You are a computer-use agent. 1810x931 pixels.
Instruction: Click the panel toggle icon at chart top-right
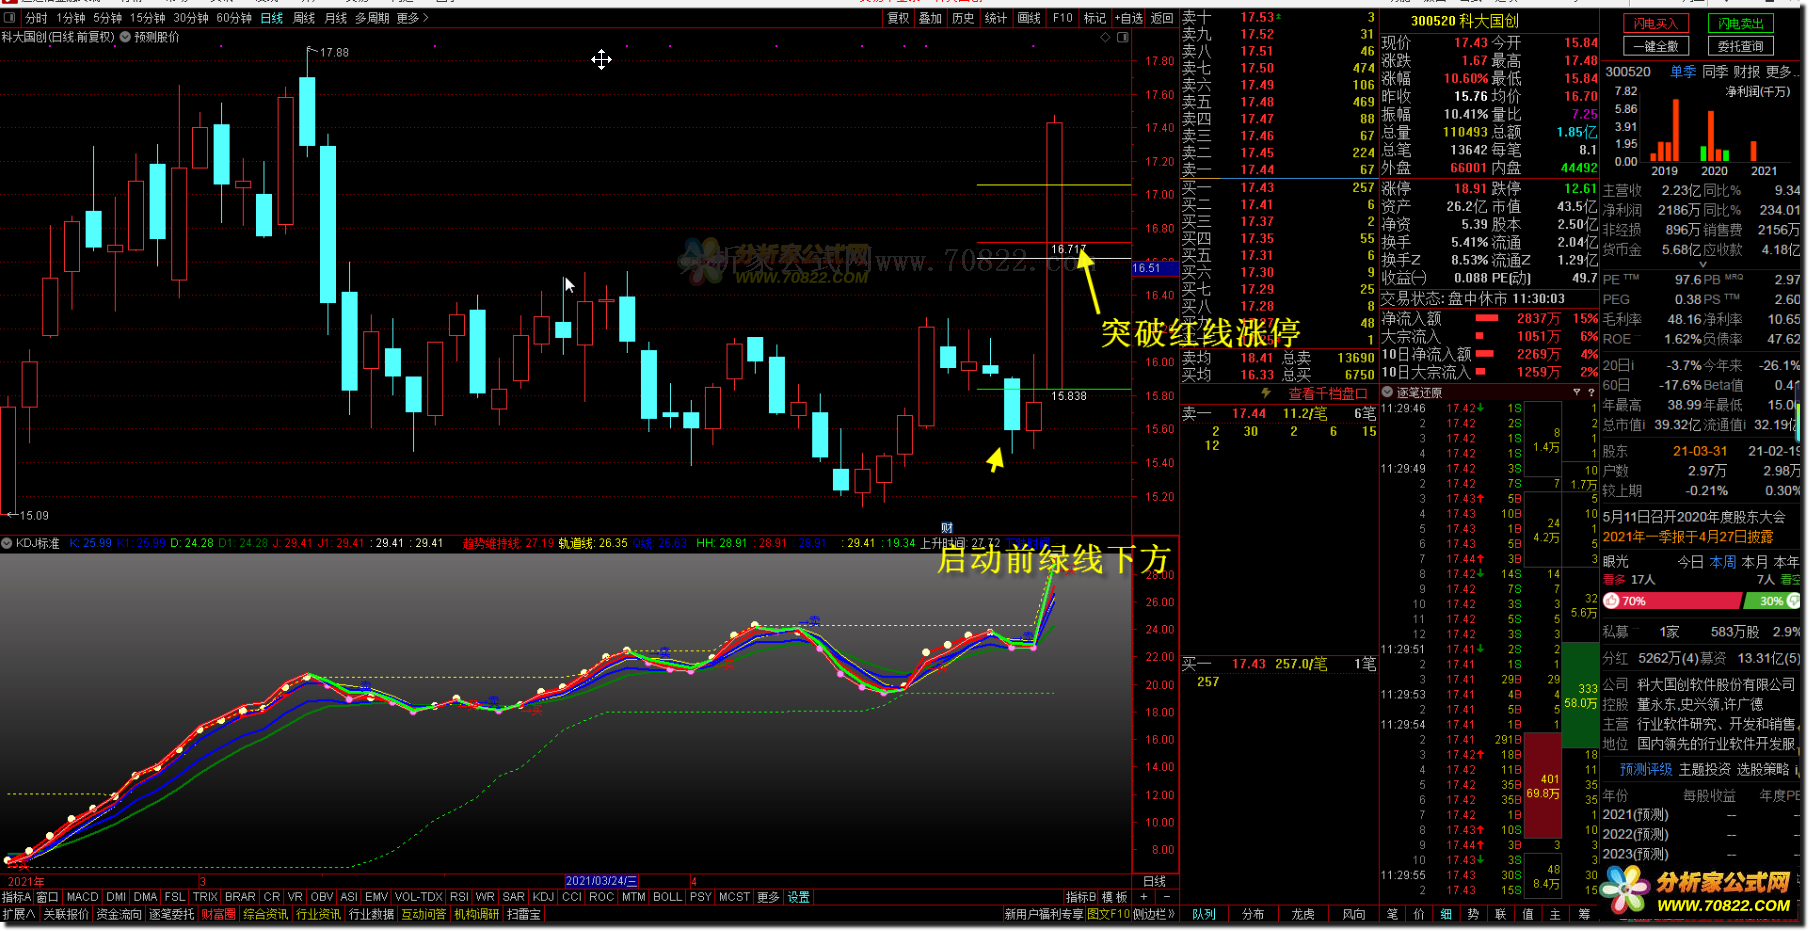pyautogui.click(x=1123, y=37)
